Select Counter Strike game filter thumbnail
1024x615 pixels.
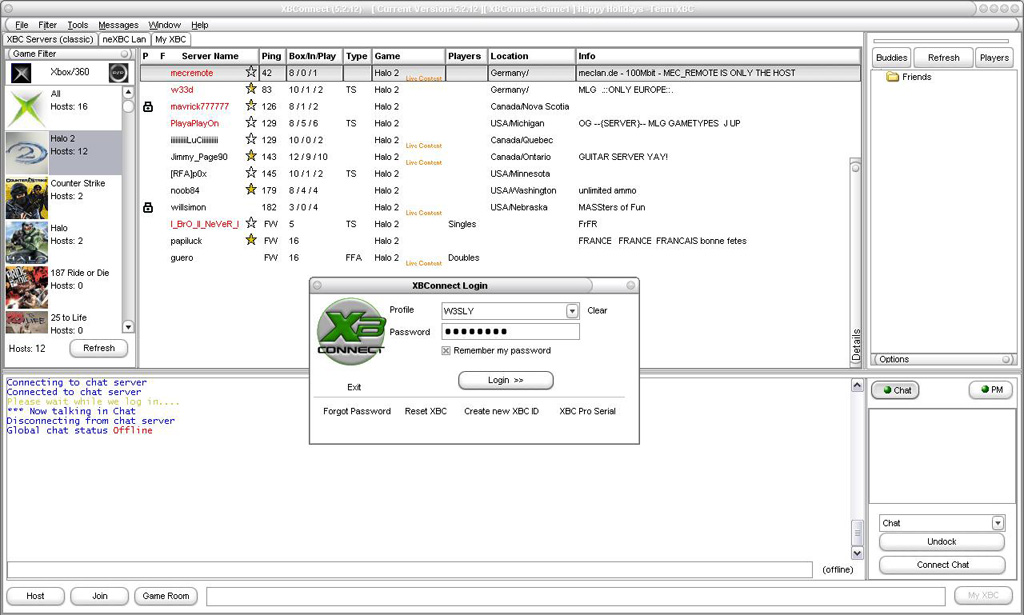pos(27,198)
